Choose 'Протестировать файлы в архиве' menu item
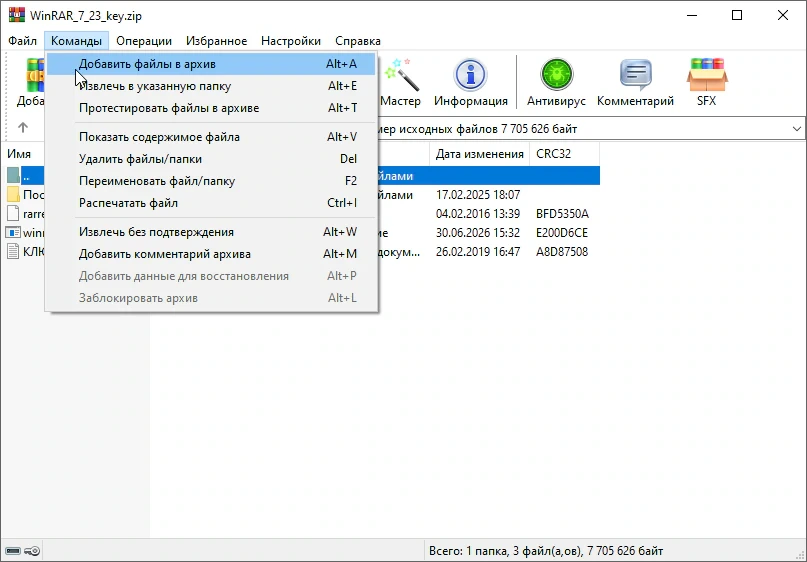Viewport: 807px width, 562px height. coord(212,108)
